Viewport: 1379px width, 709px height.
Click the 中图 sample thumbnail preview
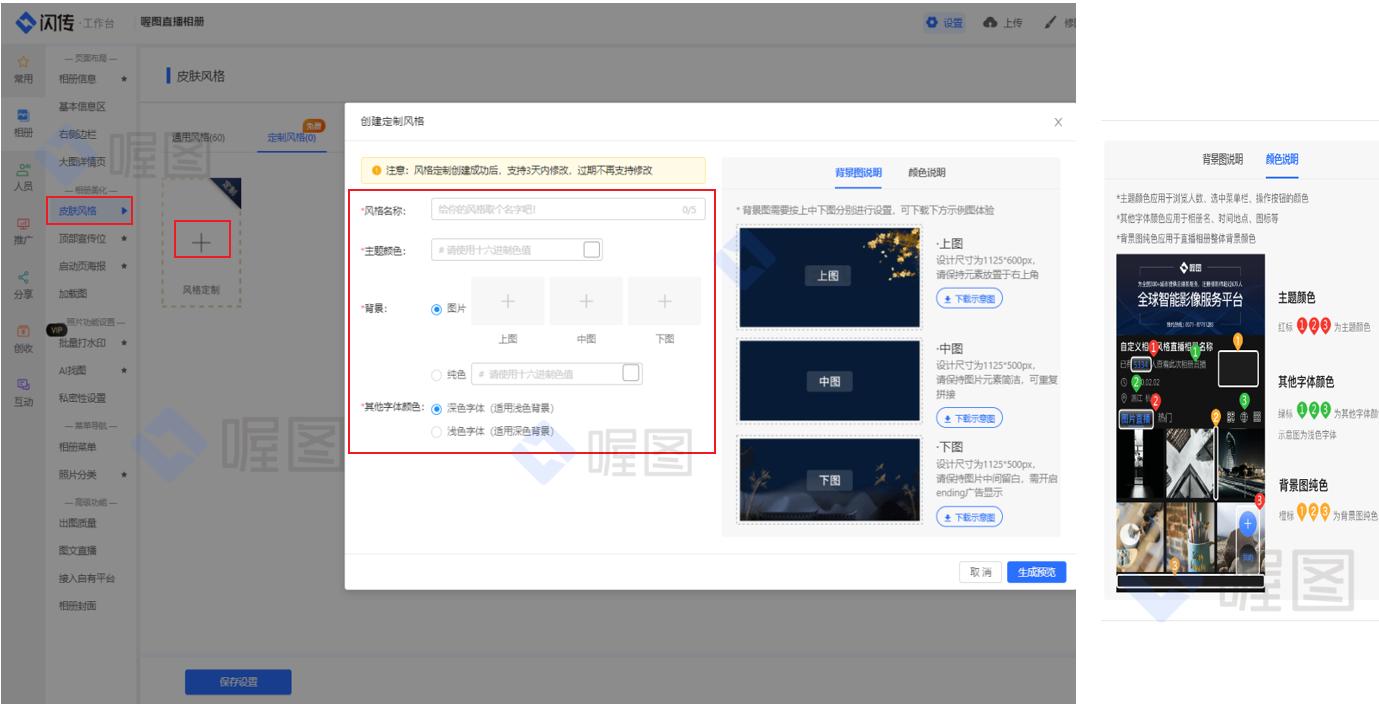click(x=829, y=381)
